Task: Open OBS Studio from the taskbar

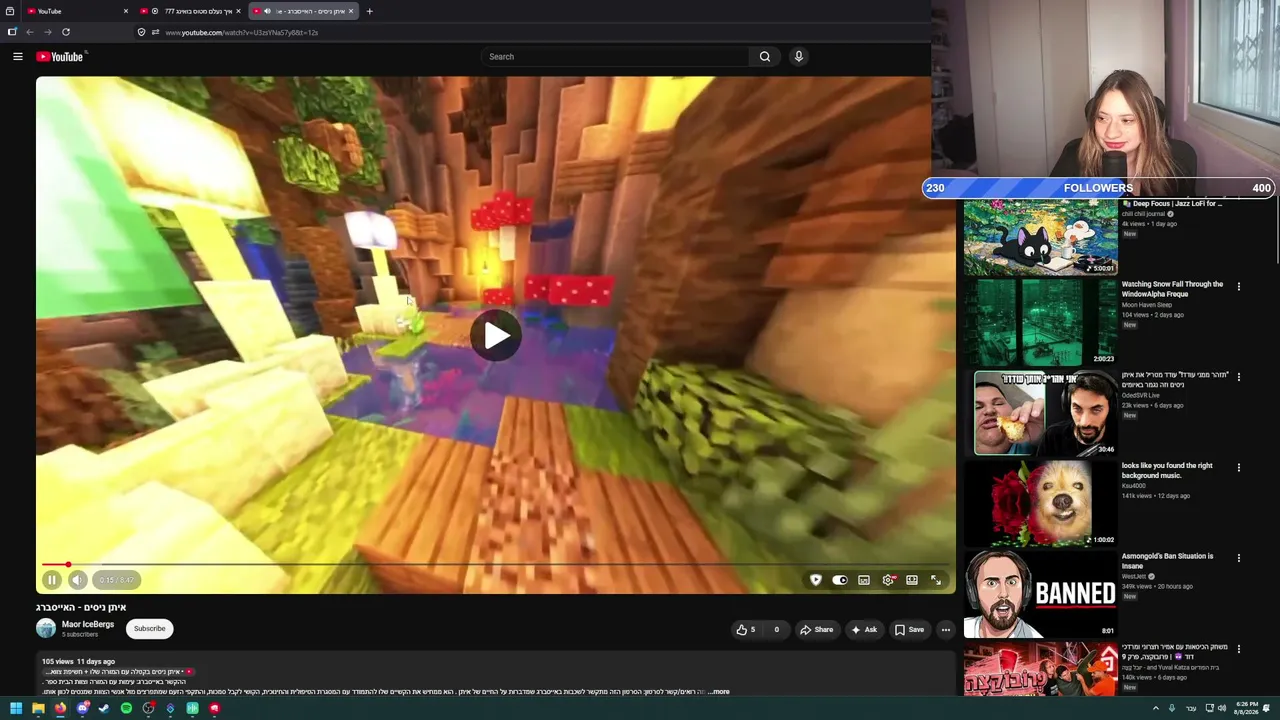Action: 148,709
